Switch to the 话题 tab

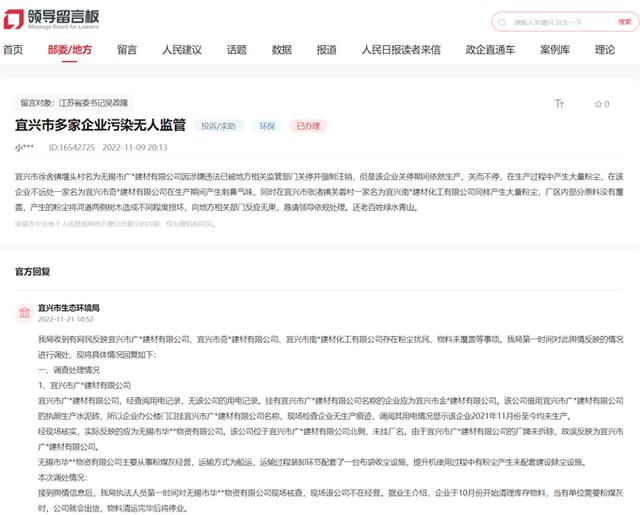click(x=237, y=50)
